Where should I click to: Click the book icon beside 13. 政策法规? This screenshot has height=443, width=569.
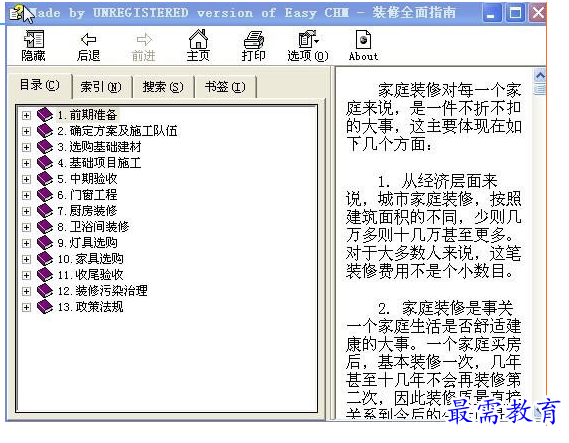45,307
